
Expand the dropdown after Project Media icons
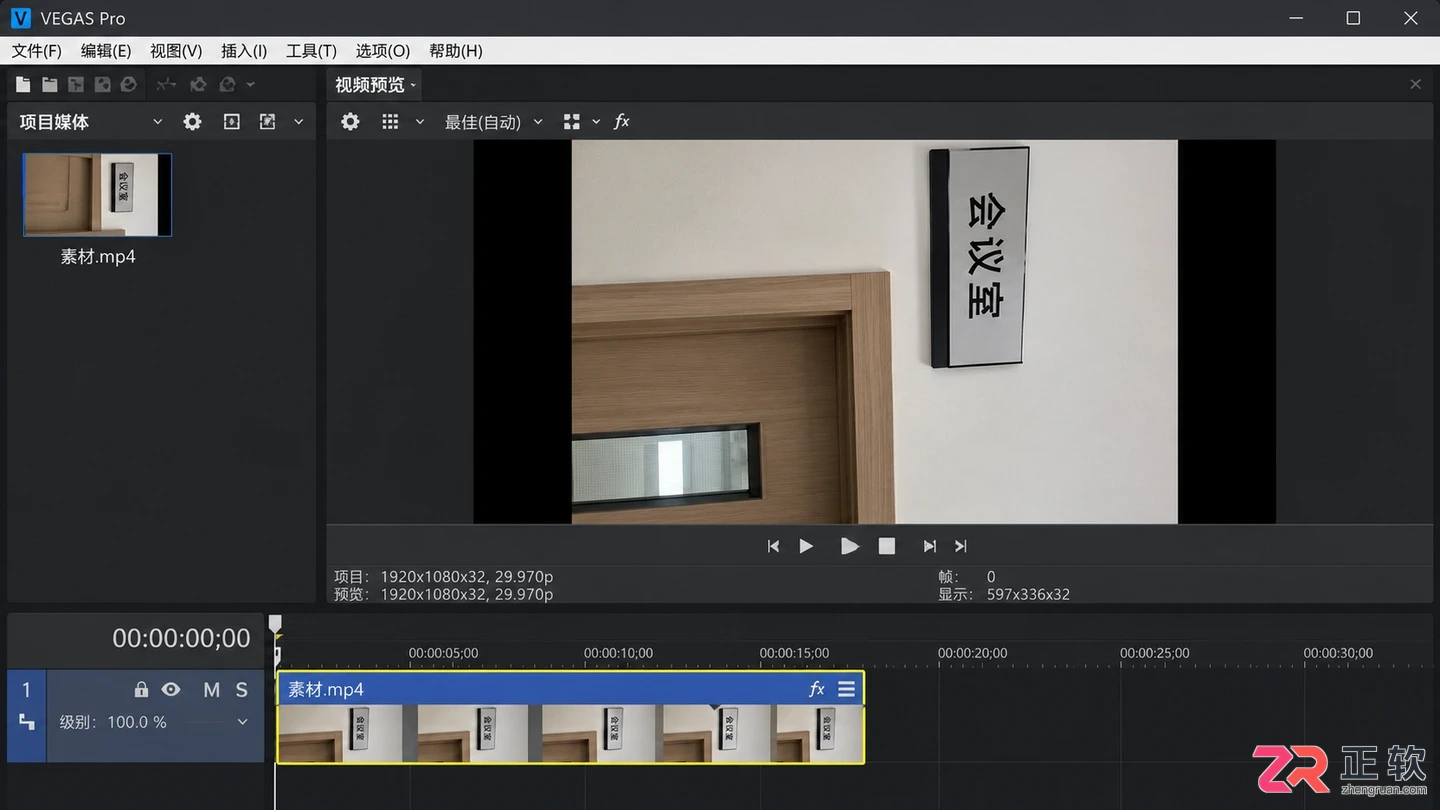coord(298,122)
